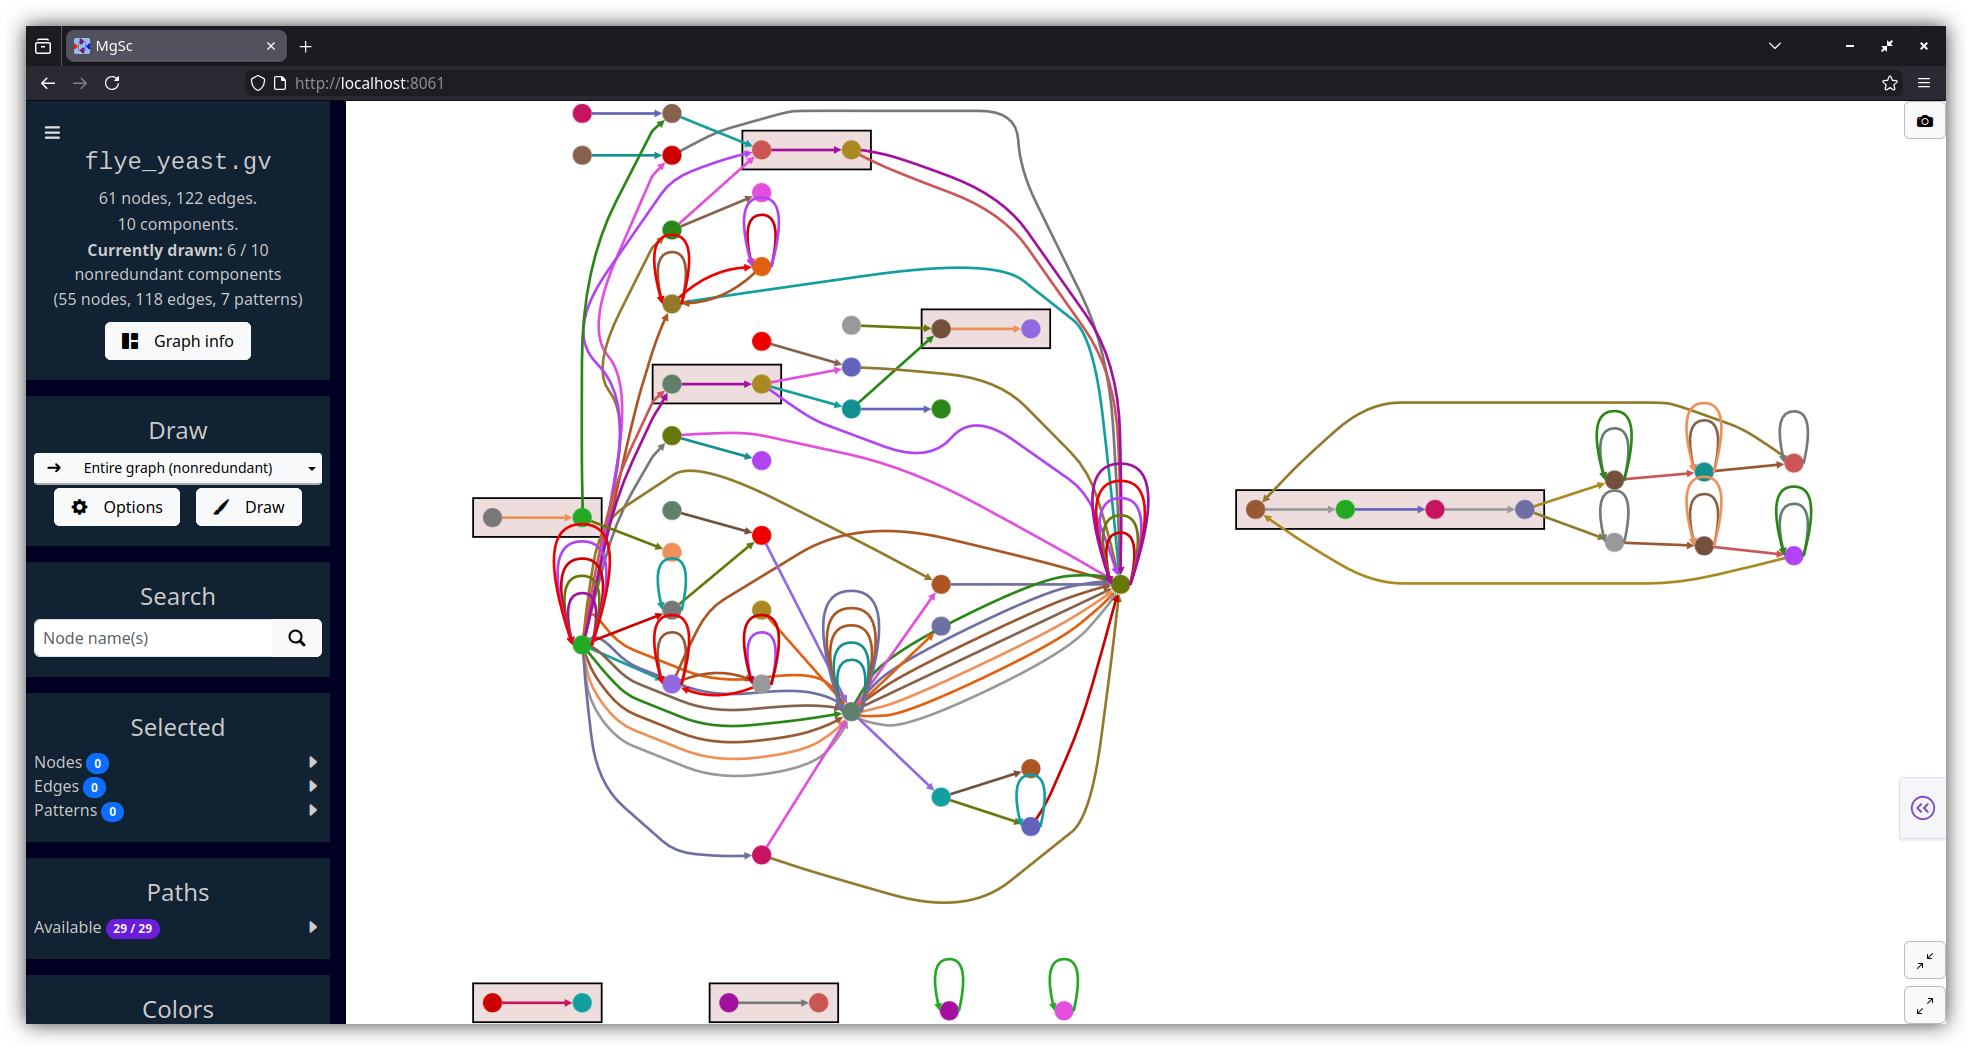
Task: Take a screenshot with camera icon
Action: pyautogui.click(x=1924, y=121)
